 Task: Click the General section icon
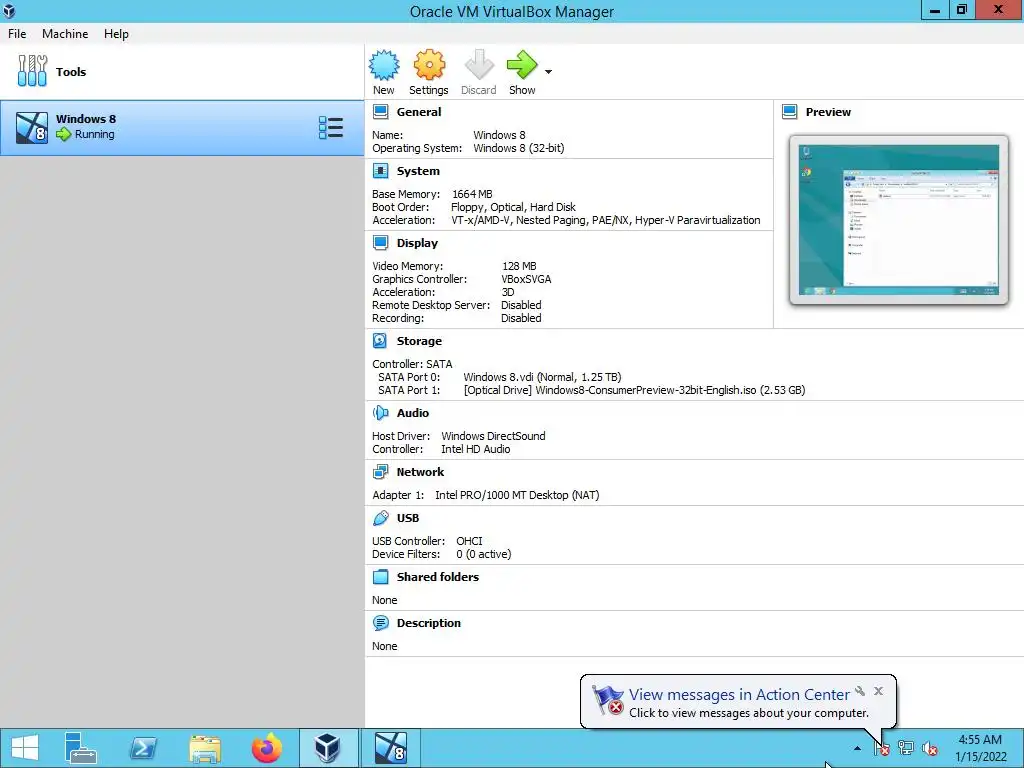click(381, 112)
